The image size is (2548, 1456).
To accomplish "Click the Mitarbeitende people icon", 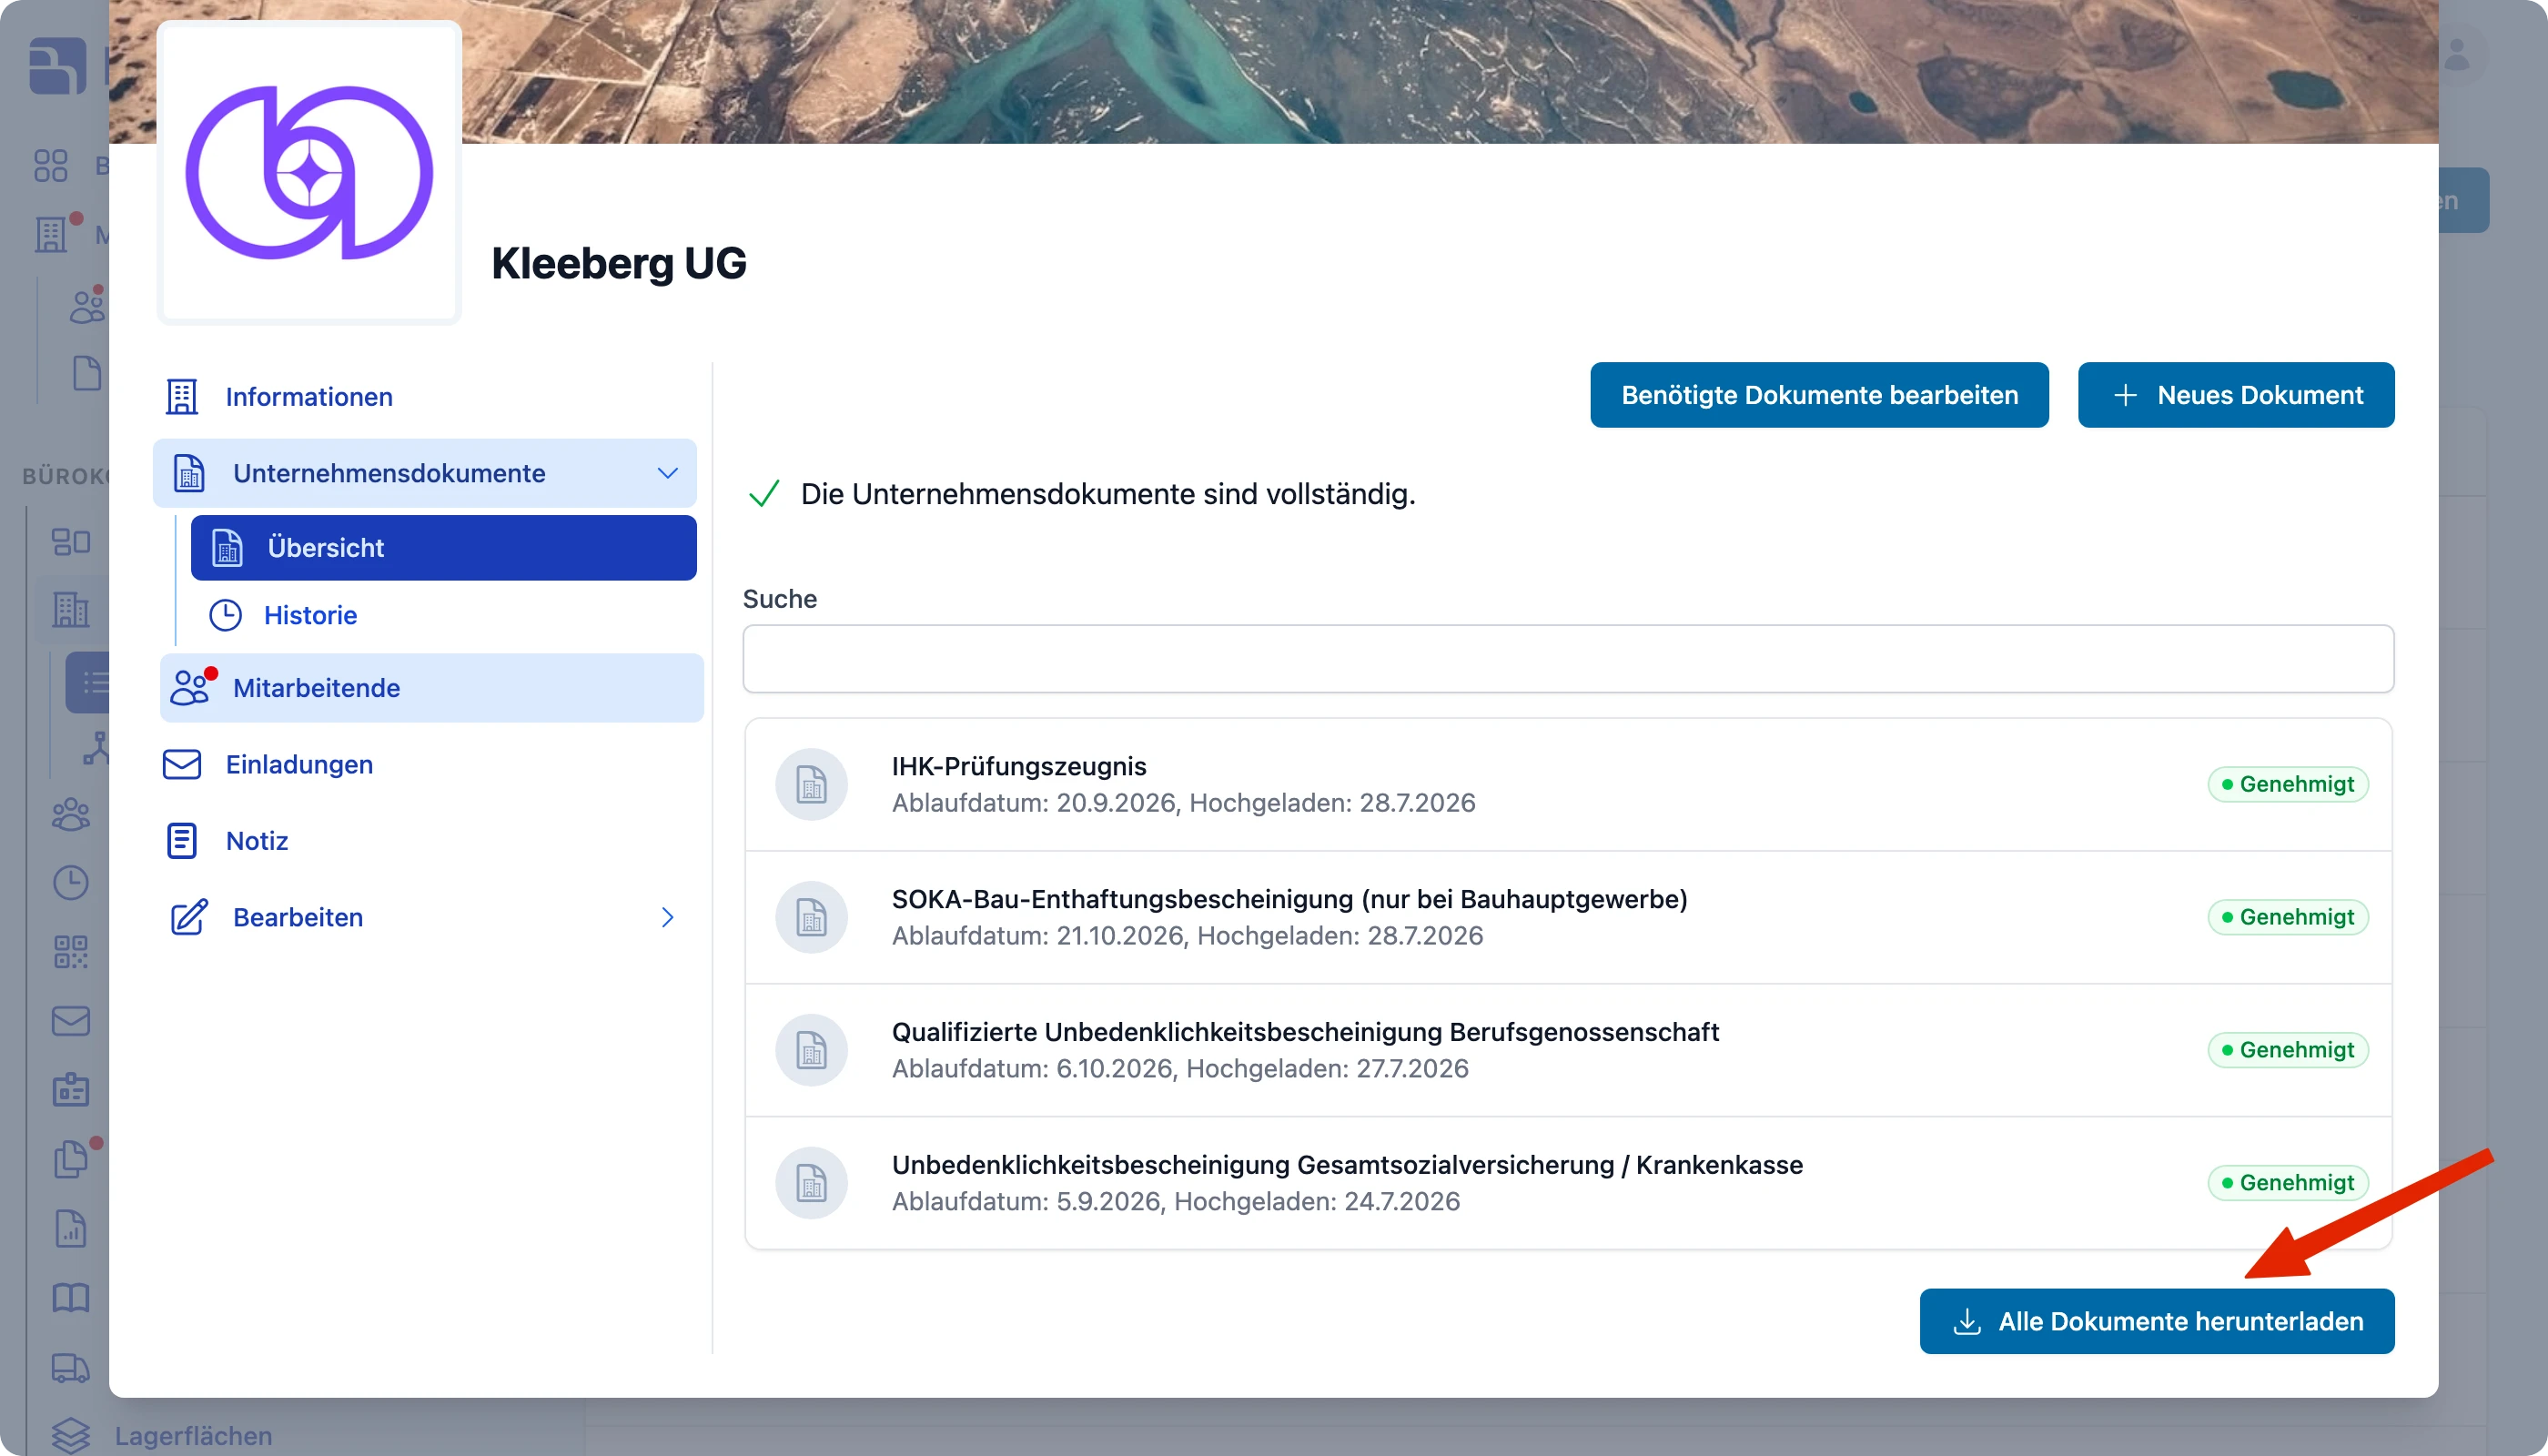I will 190,688.
